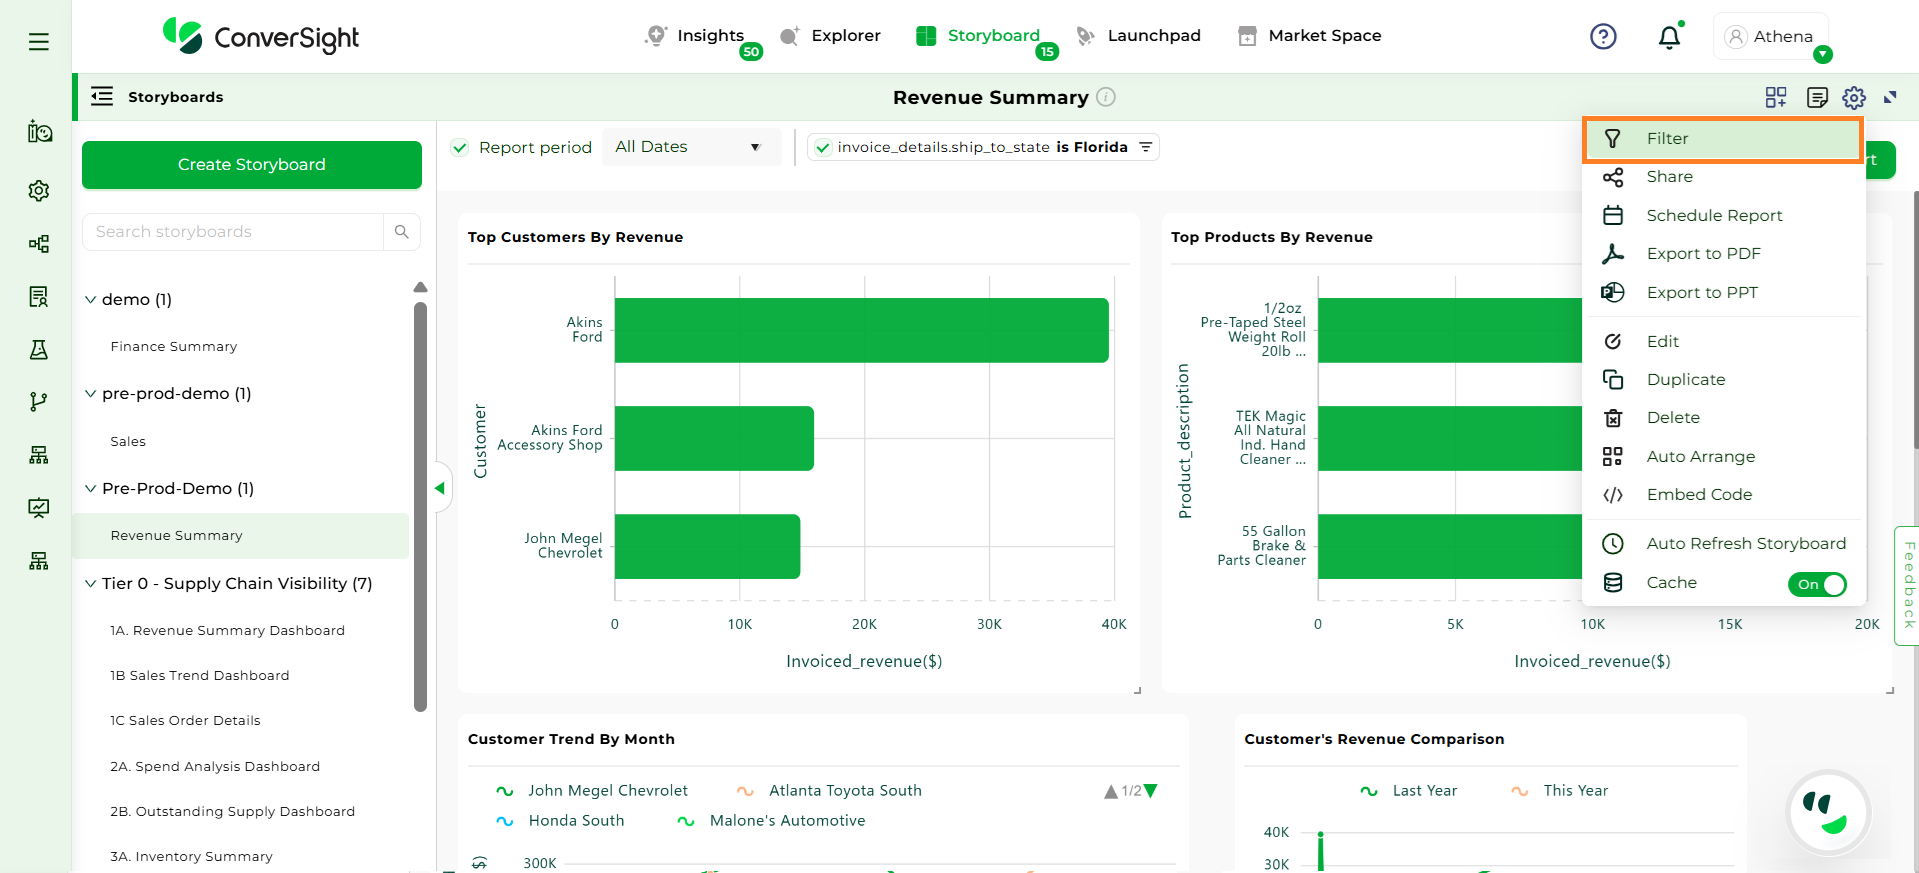Click the storyboard settings gear icon

pos(1854,97)
